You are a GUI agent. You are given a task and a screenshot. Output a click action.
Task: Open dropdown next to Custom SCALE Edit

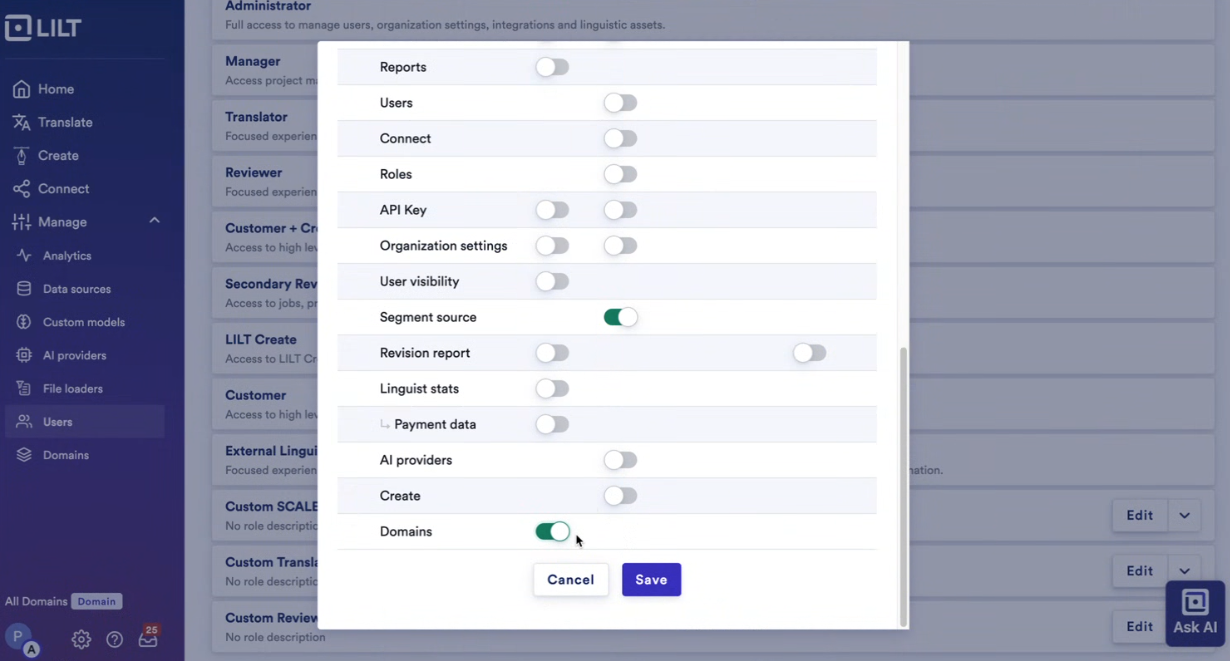(x=1184, y=515)
